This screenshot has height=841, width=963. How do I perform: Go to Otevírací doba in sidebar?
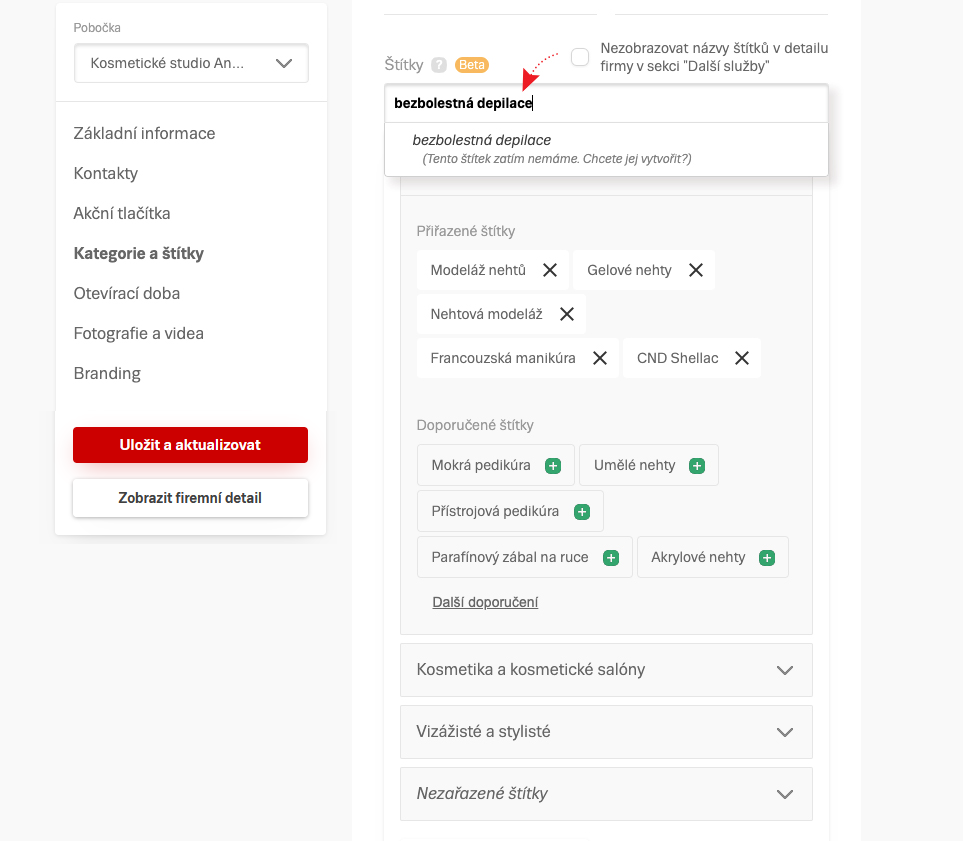pos(127,293)
